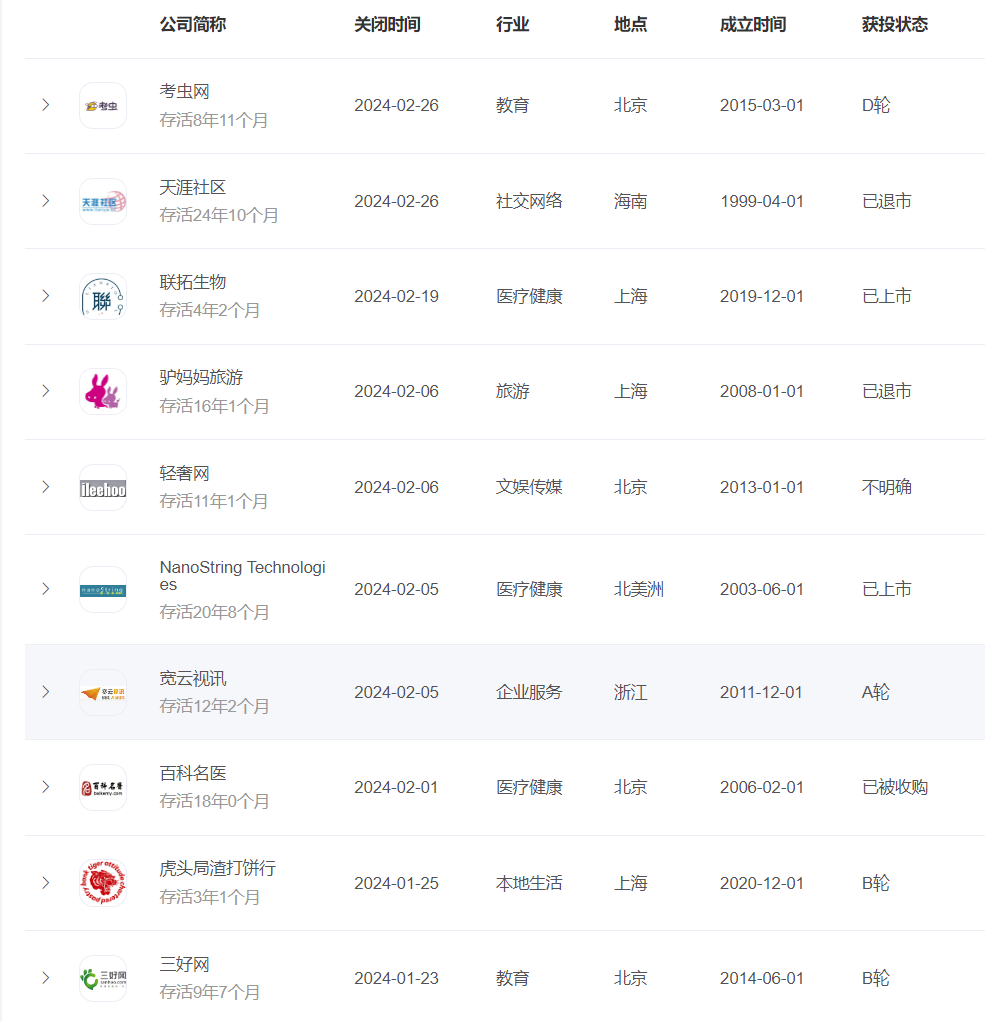The height and width of the screenshot is (1021, 985).
Task: Click 存活20年8个月 under NanoString
Action: tap(214, 612)
